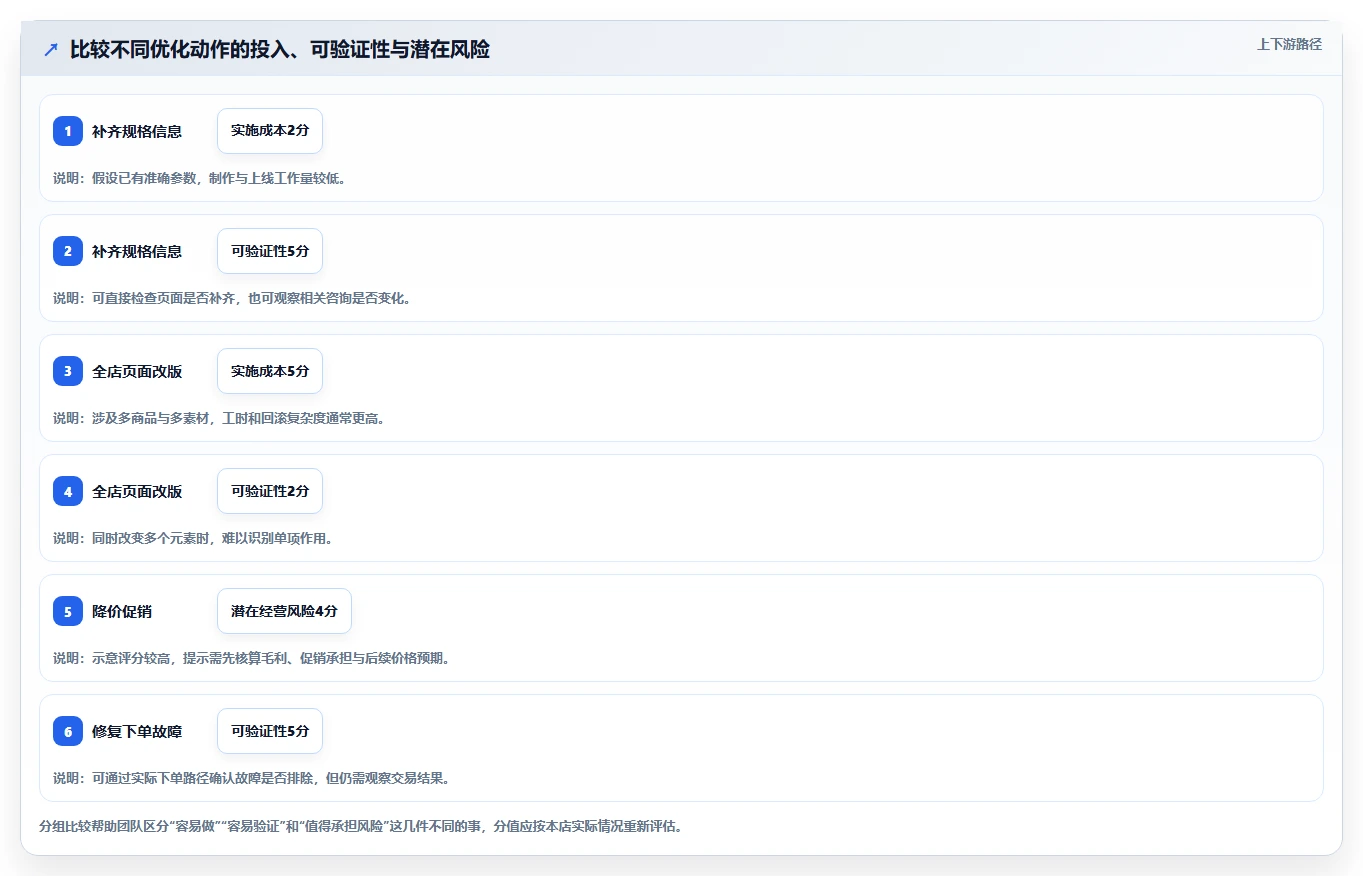
Task: Click number badge 2 for 补齐规格信息
Action: click(68, 251)
